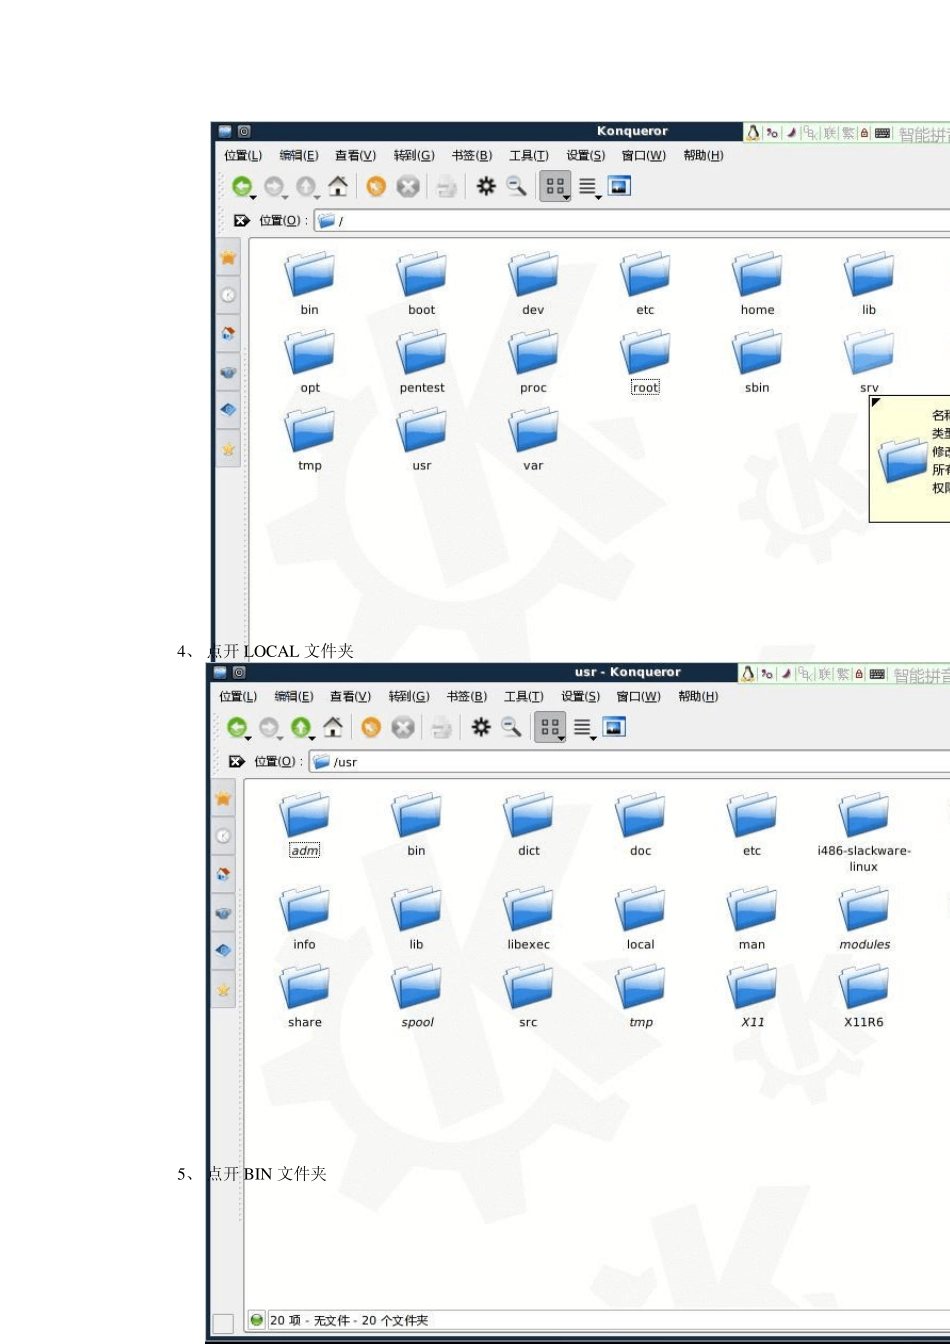
Task: Click the green link indicator in status bar
Action: pyautogui.click(x=257, y=1321)
